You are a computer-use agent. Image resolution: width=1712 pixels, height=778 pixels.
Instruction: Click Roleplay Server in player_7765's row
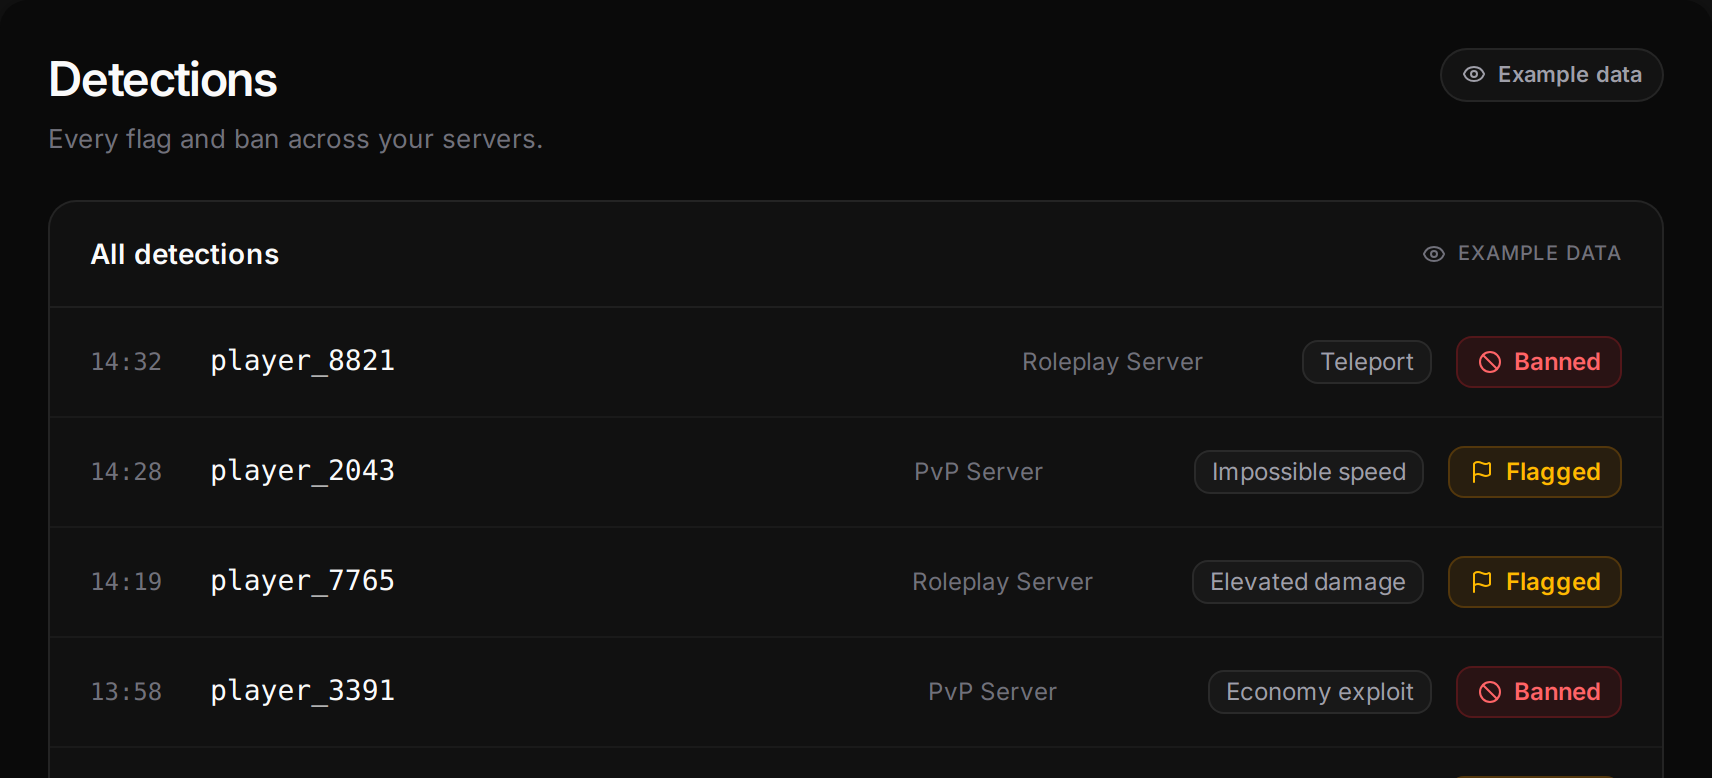click(x=1002, y=582)
